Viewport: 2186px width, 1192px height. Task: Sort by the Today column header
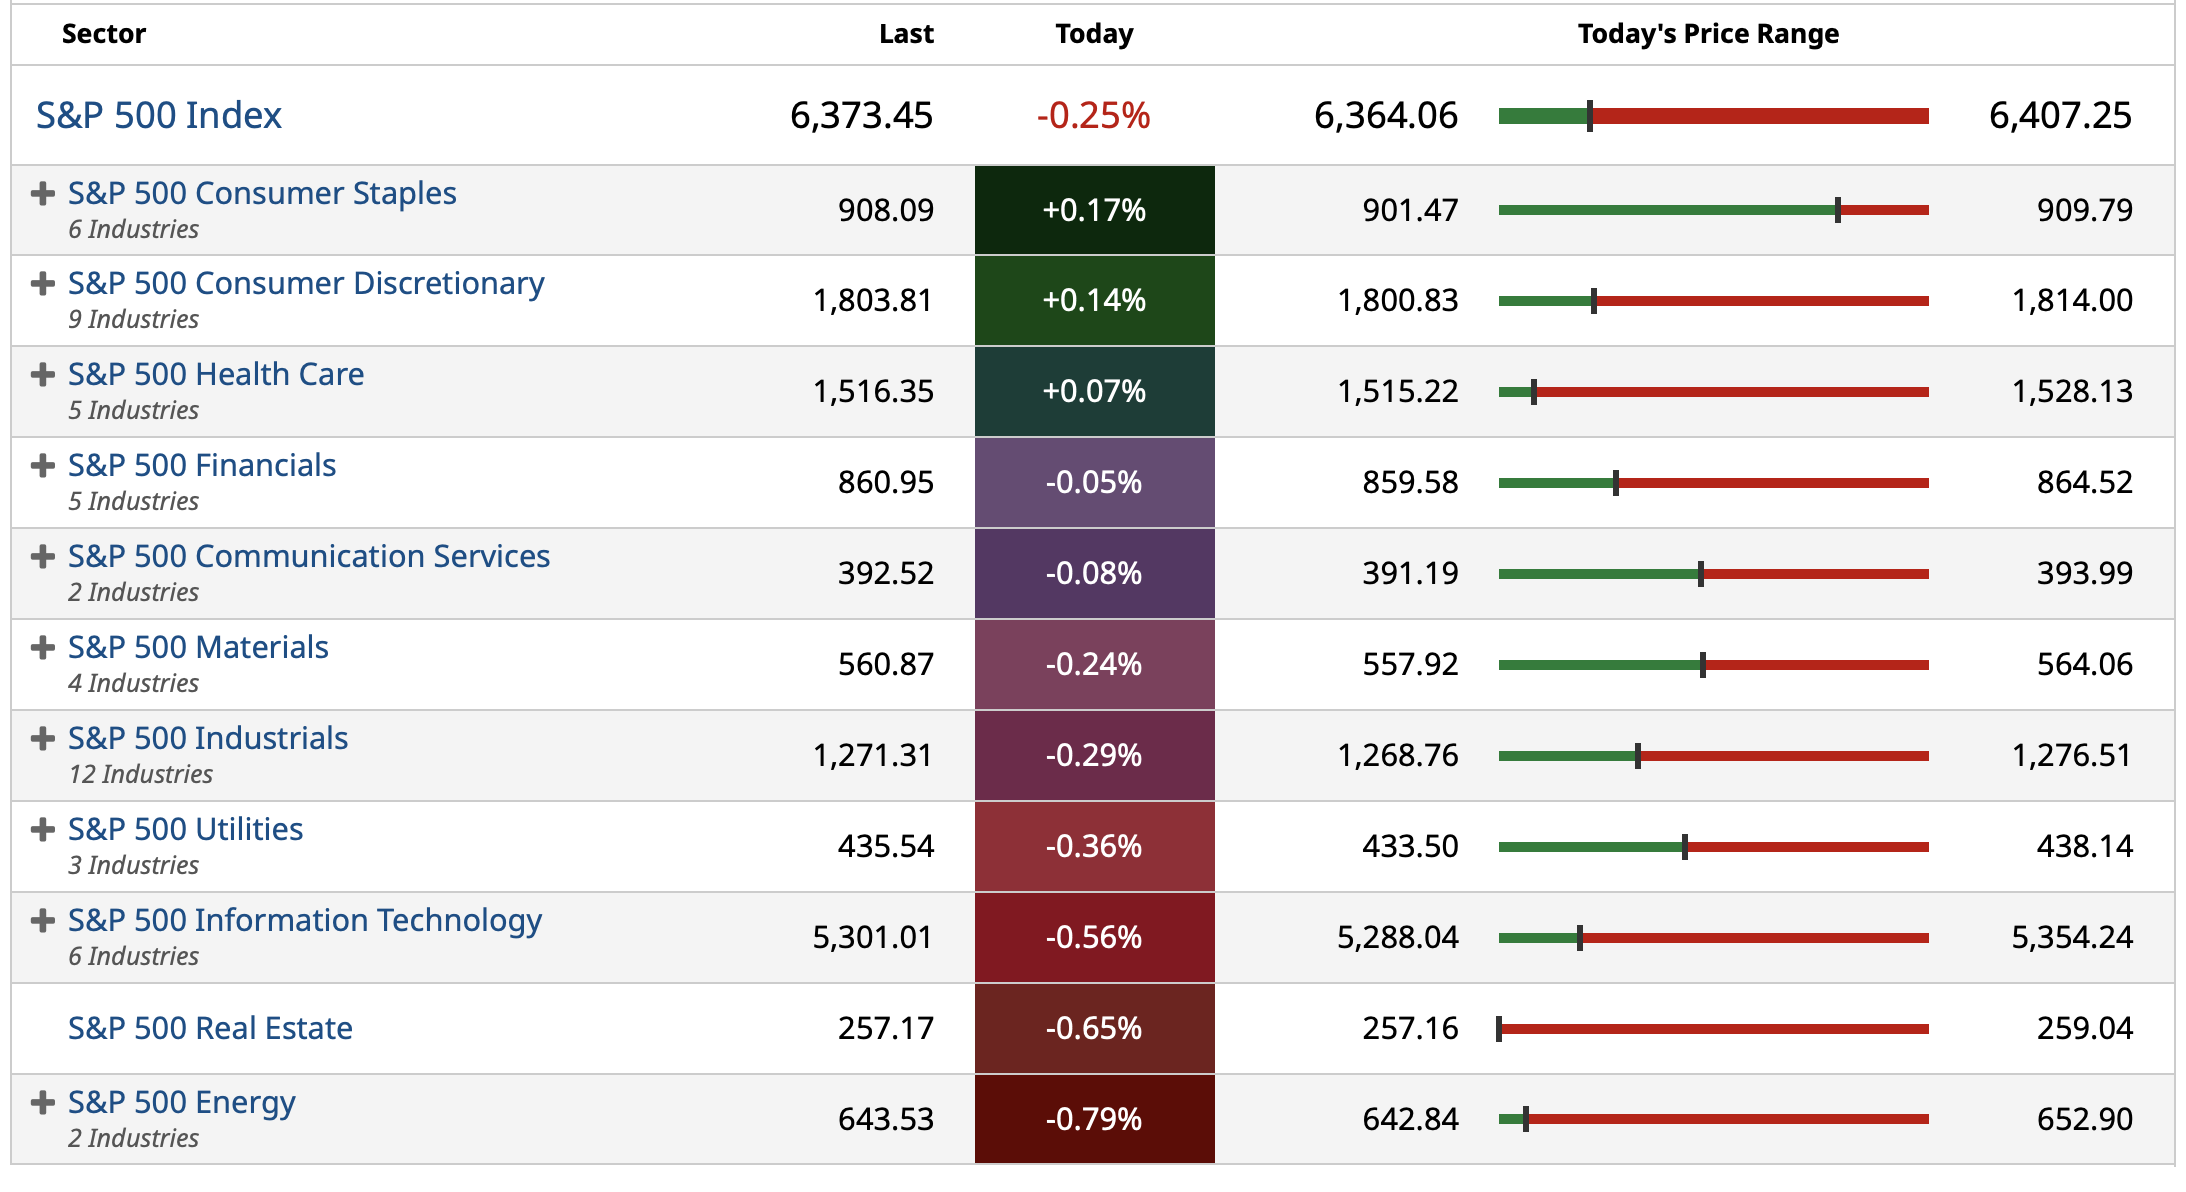[1094, 34]
